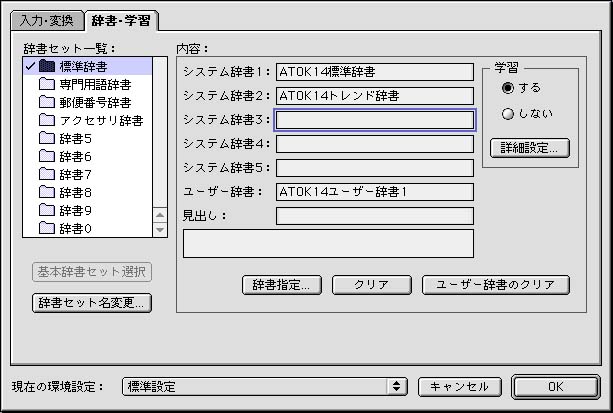Click the disabled 基本辞書セット選択 button
The image size is (613, 413).
tap(92, 271)
